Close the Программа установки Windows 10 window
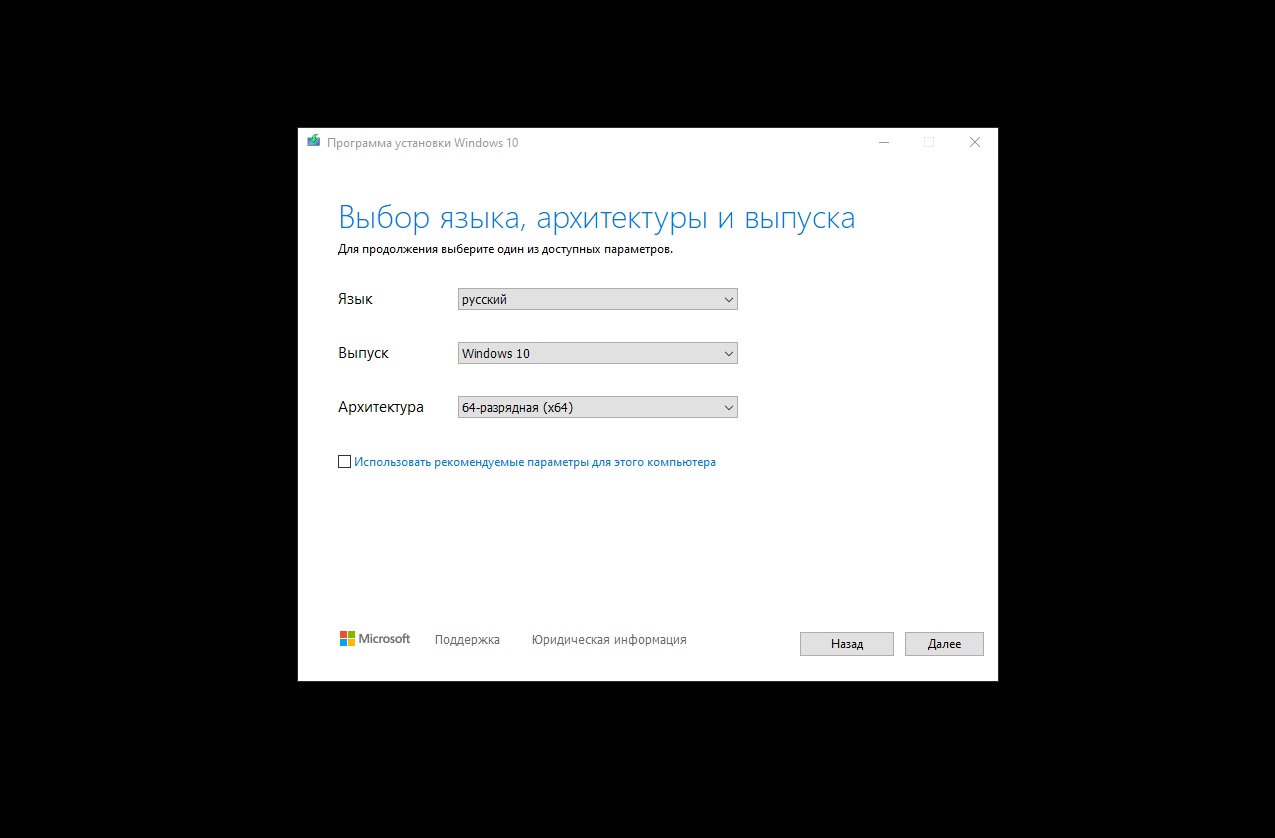This screenshot has width=1275, height=838. point(975,142)
